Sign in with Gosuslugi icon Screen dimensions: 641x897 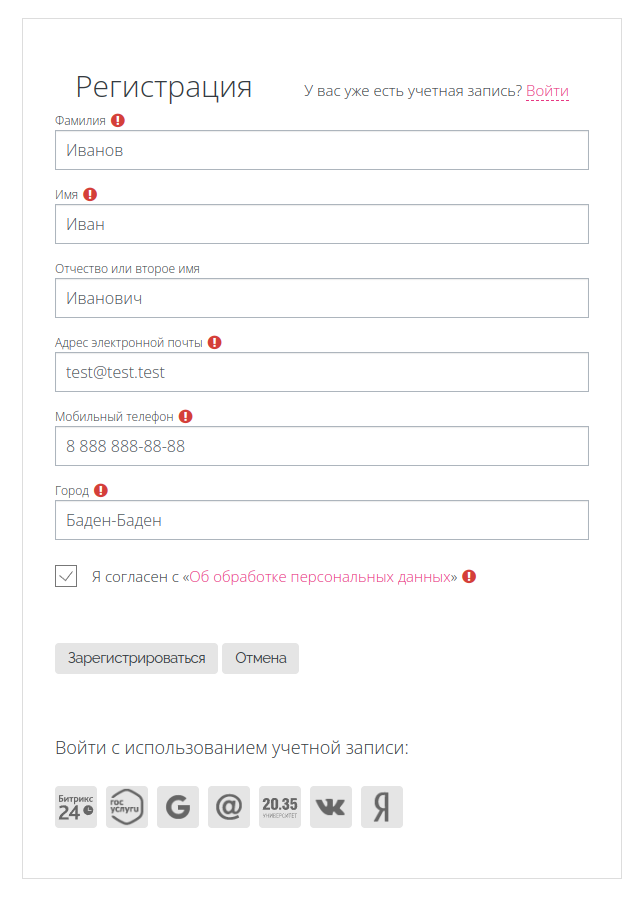click(x=127, y=807)
